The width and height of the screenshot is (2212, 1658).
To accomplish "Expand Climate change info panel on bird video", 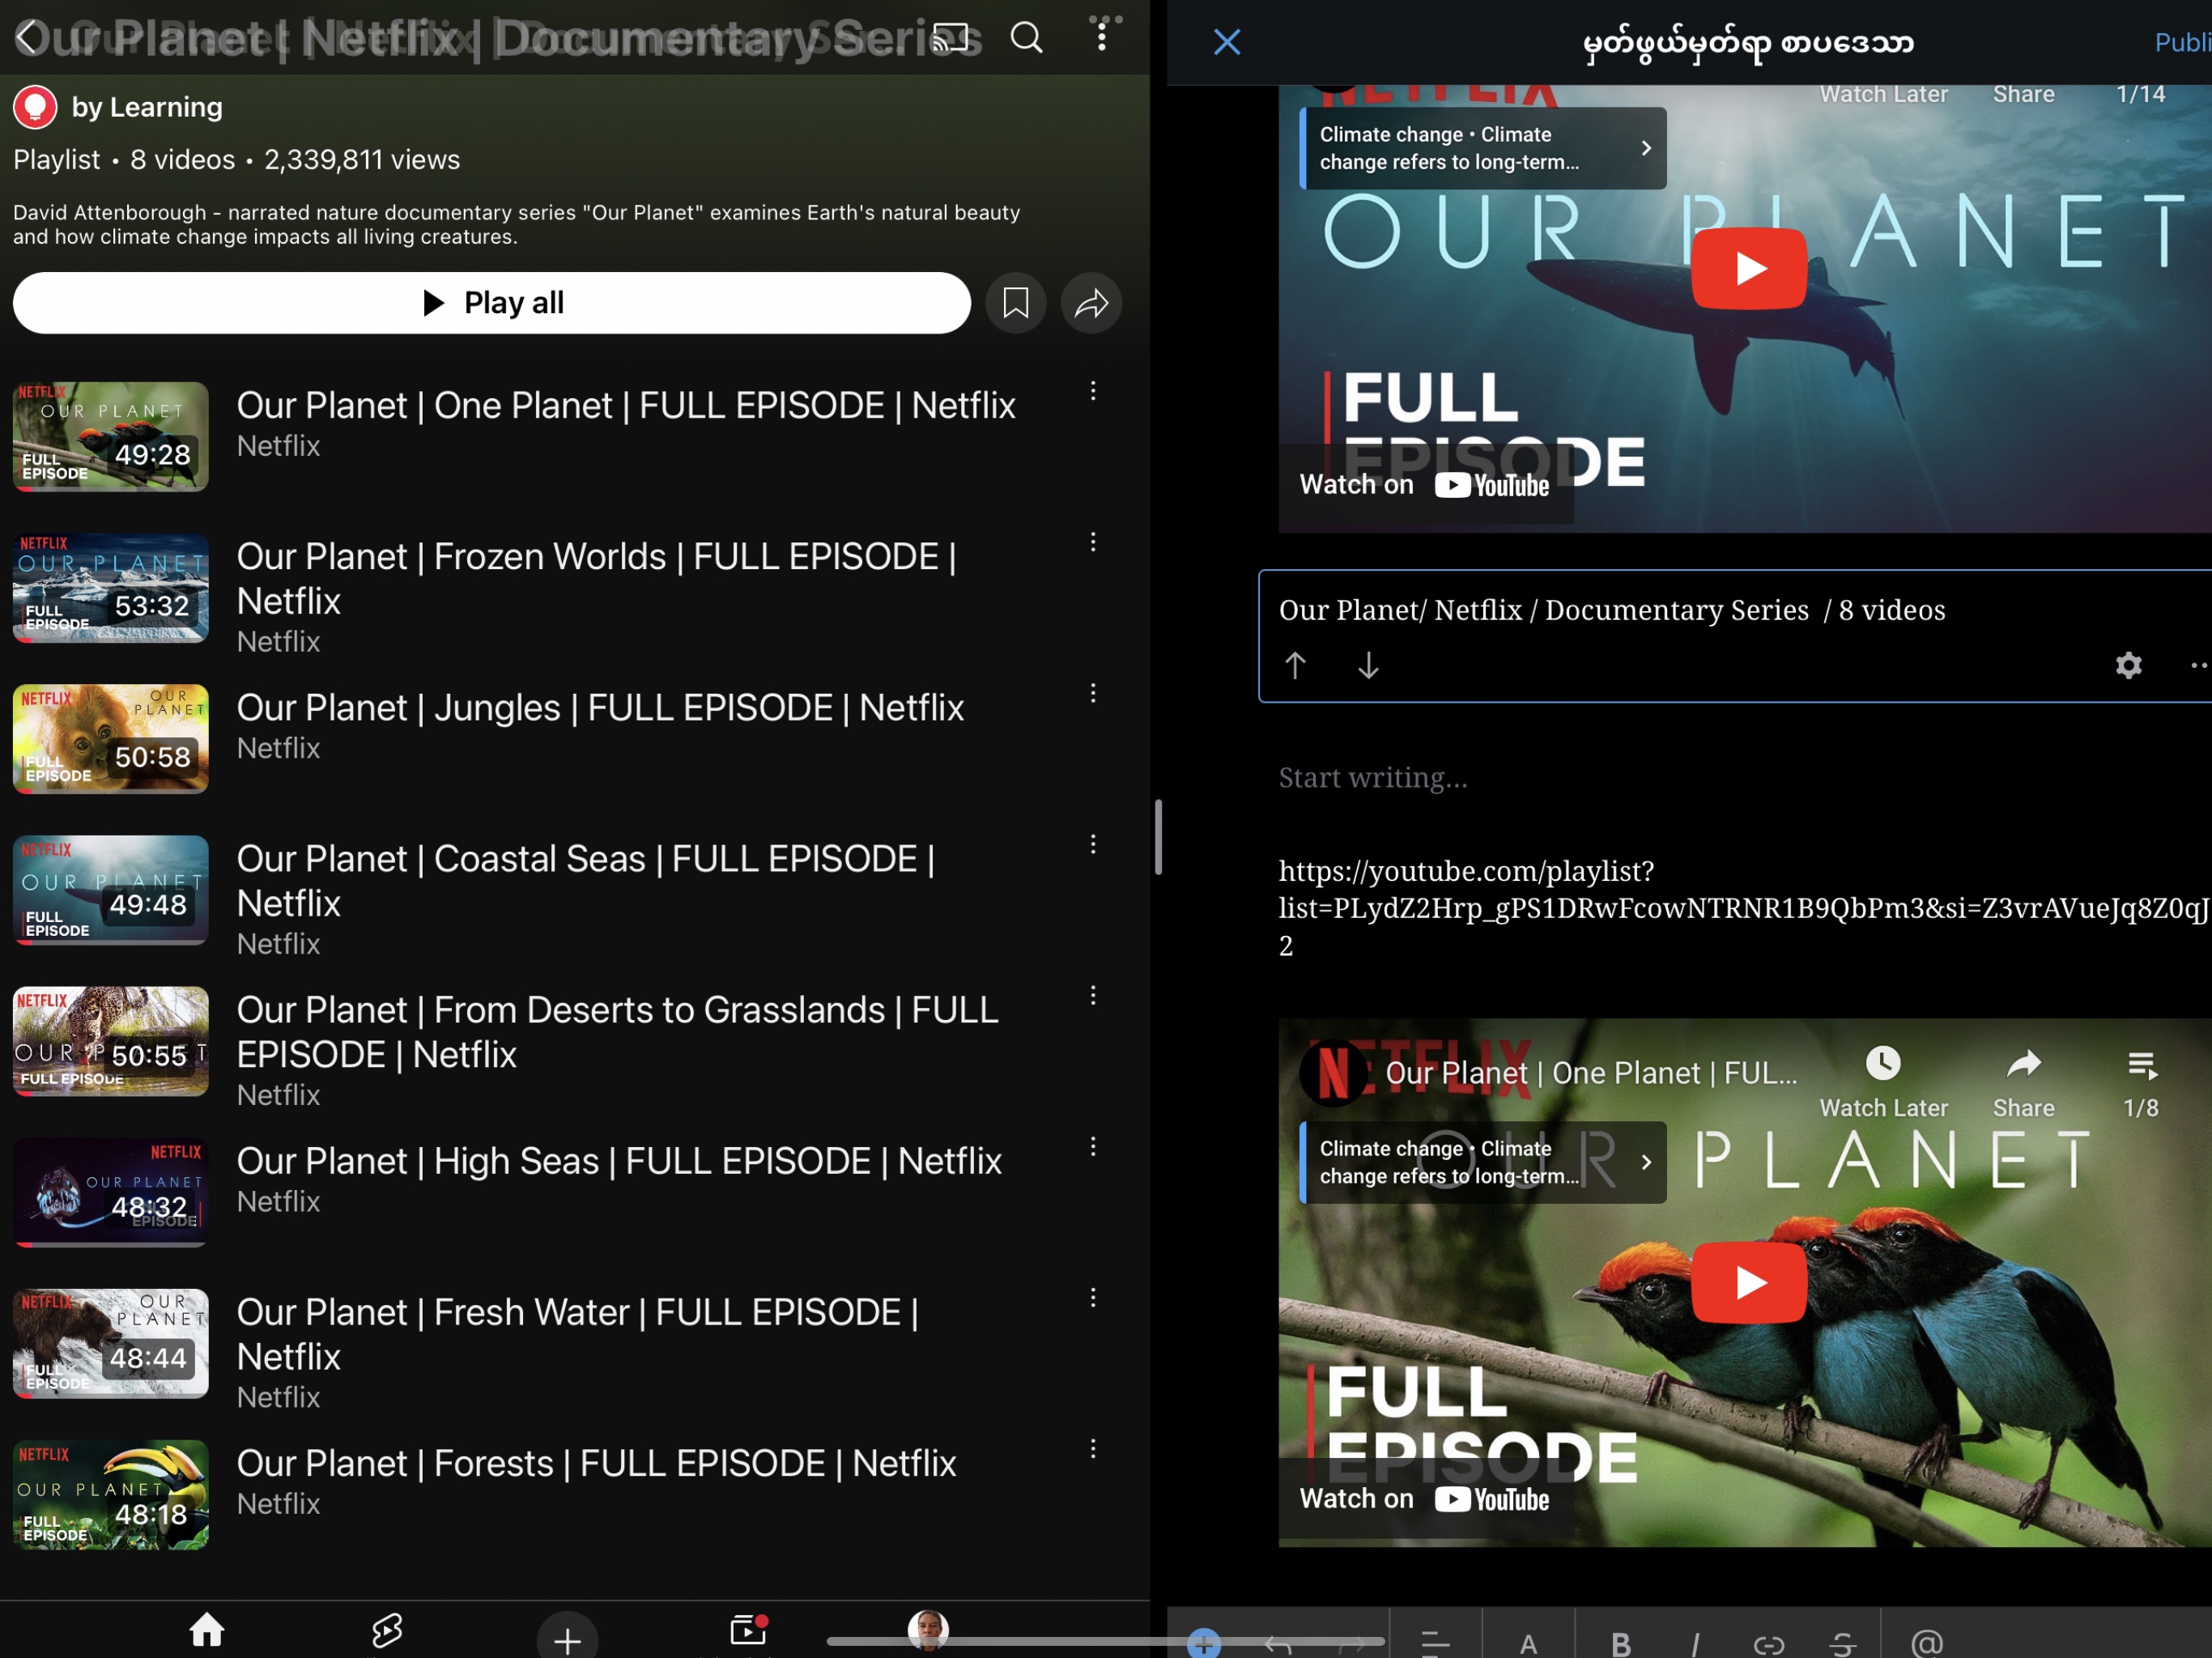I will (1645, 1162).
